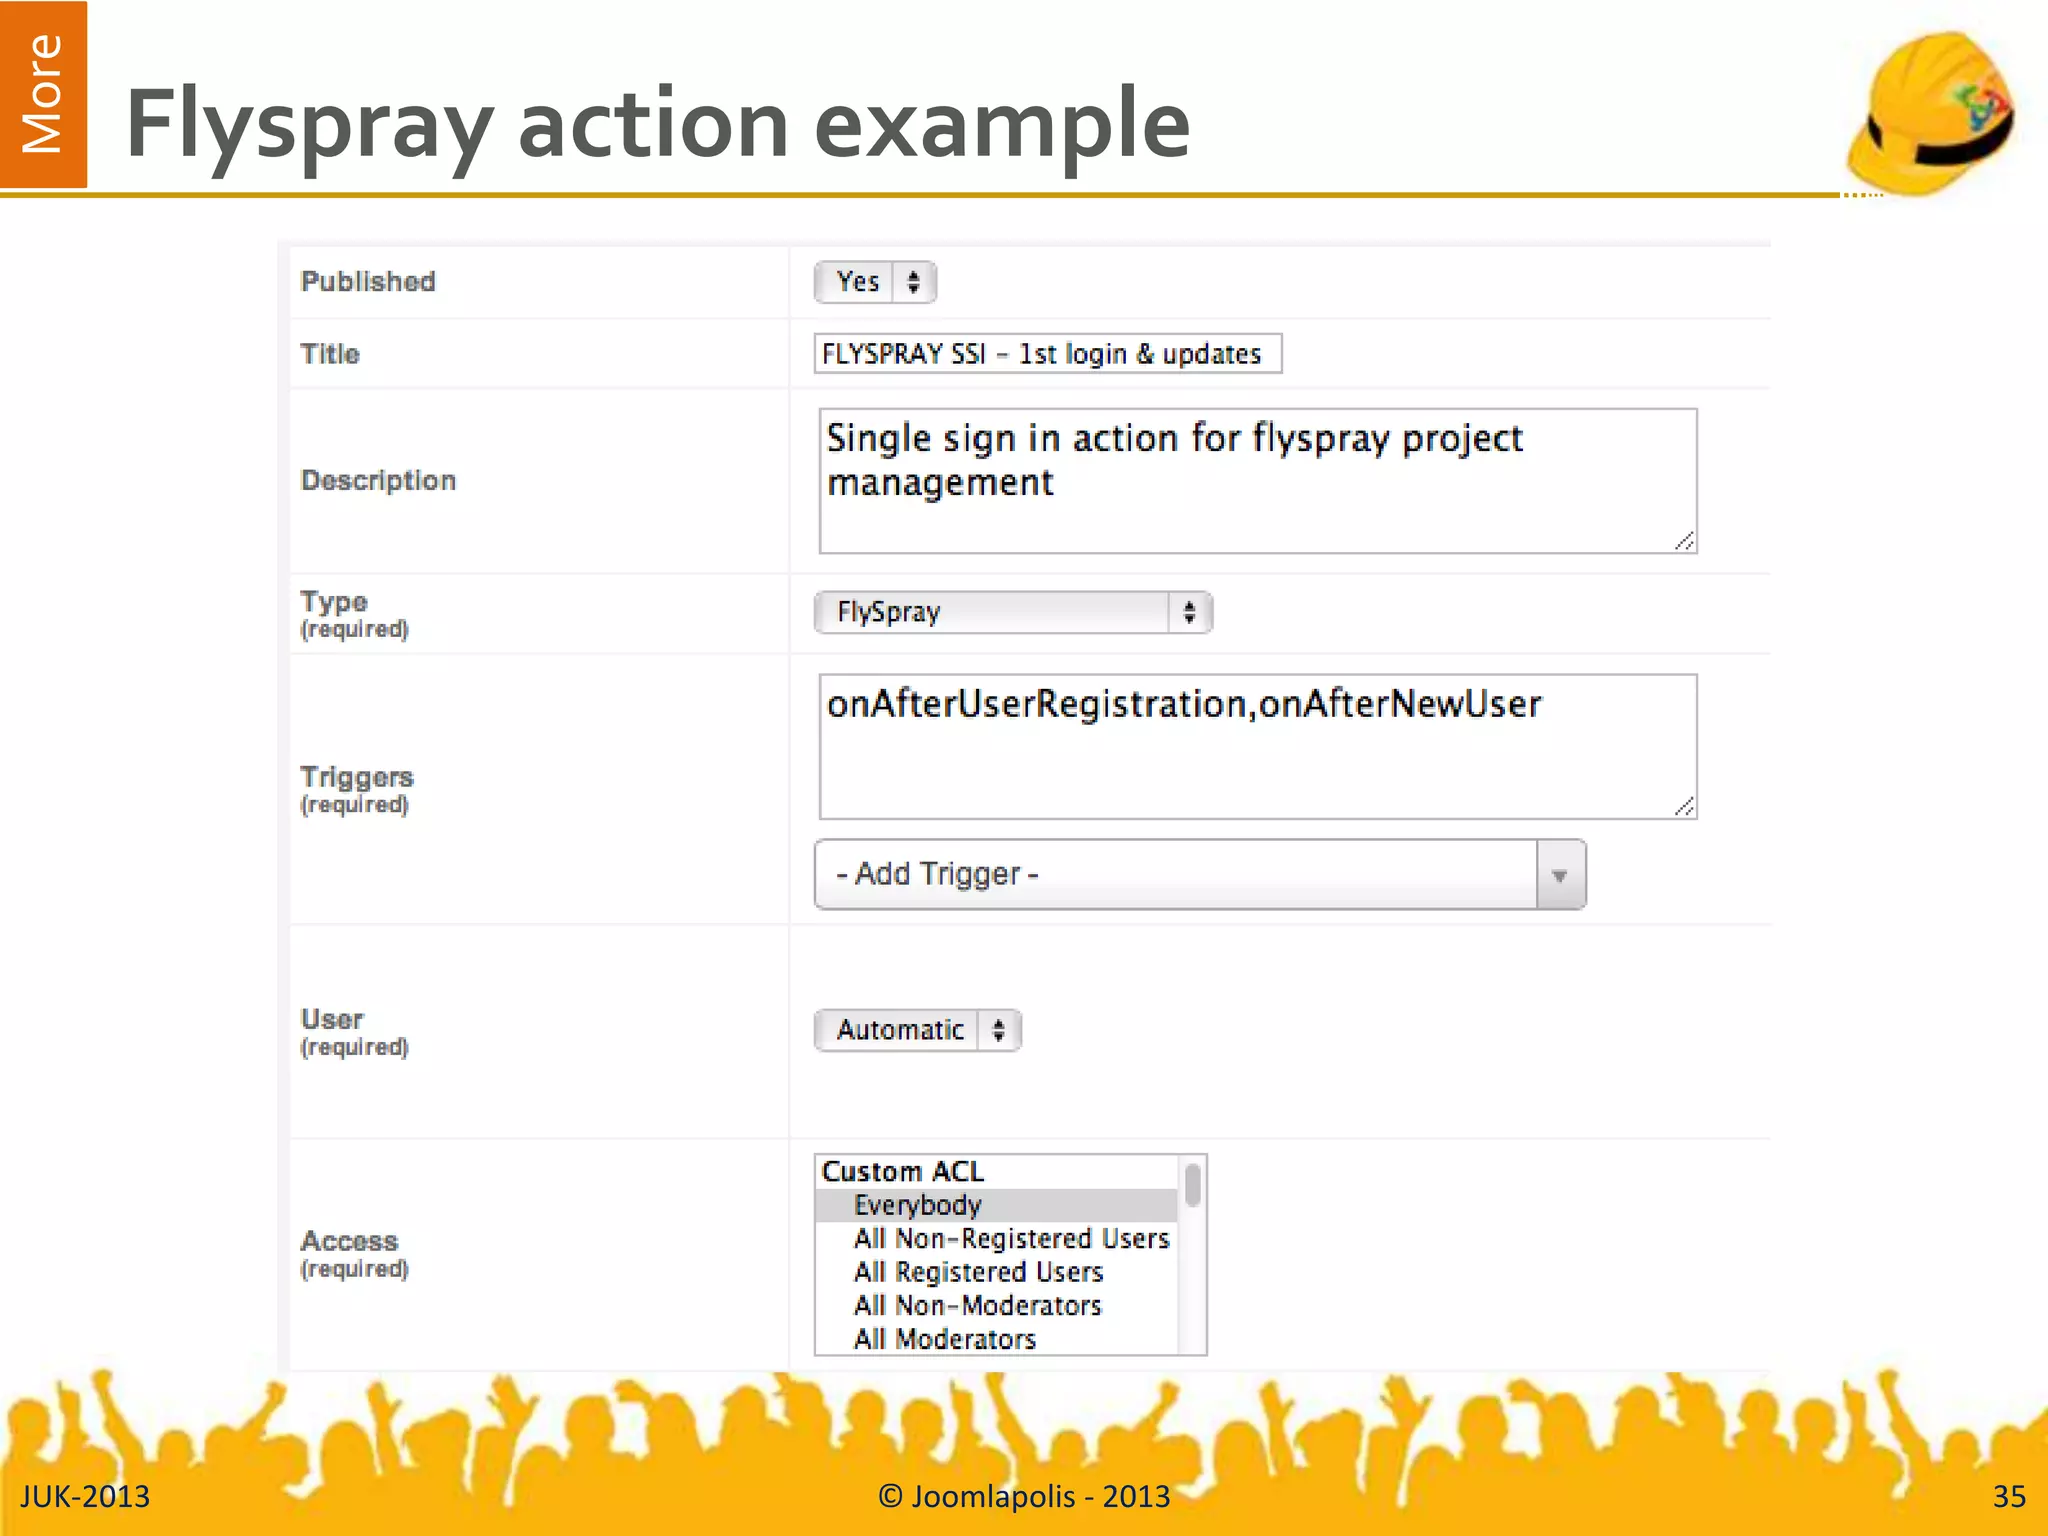Expand the Add Trigger dropdown arrow
Image resolution: width=2048 pixels, height=1536 pixels.
click(x=1560, y=875)
